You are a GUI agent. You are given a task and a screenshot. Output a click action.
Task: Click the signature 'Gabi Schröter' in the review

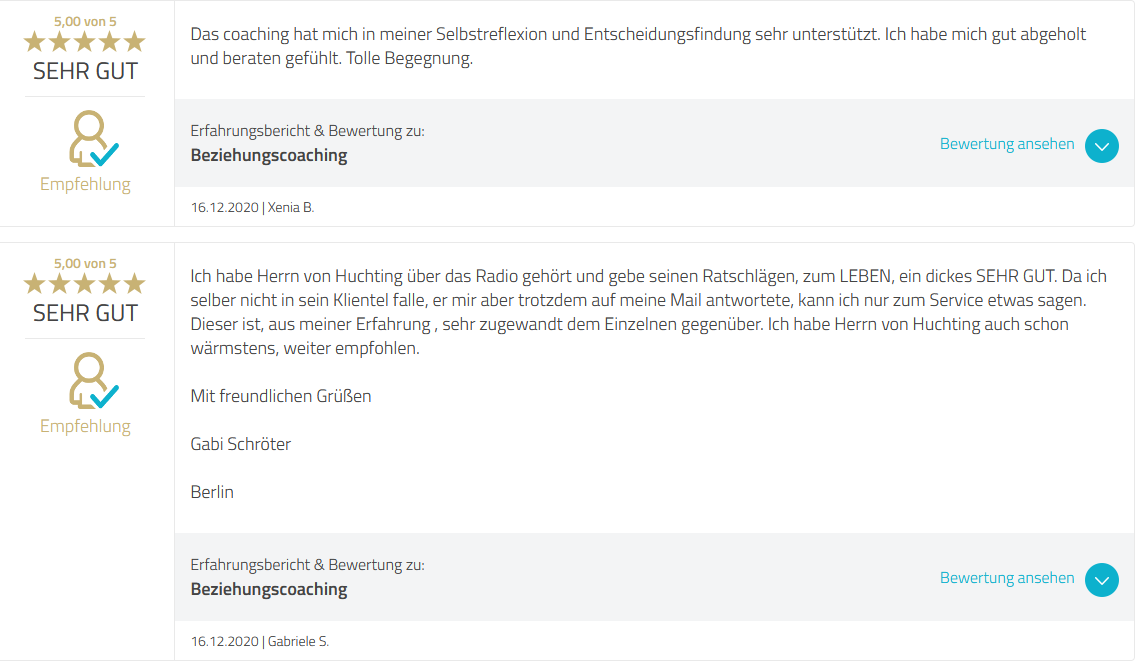tap(241, 444)
